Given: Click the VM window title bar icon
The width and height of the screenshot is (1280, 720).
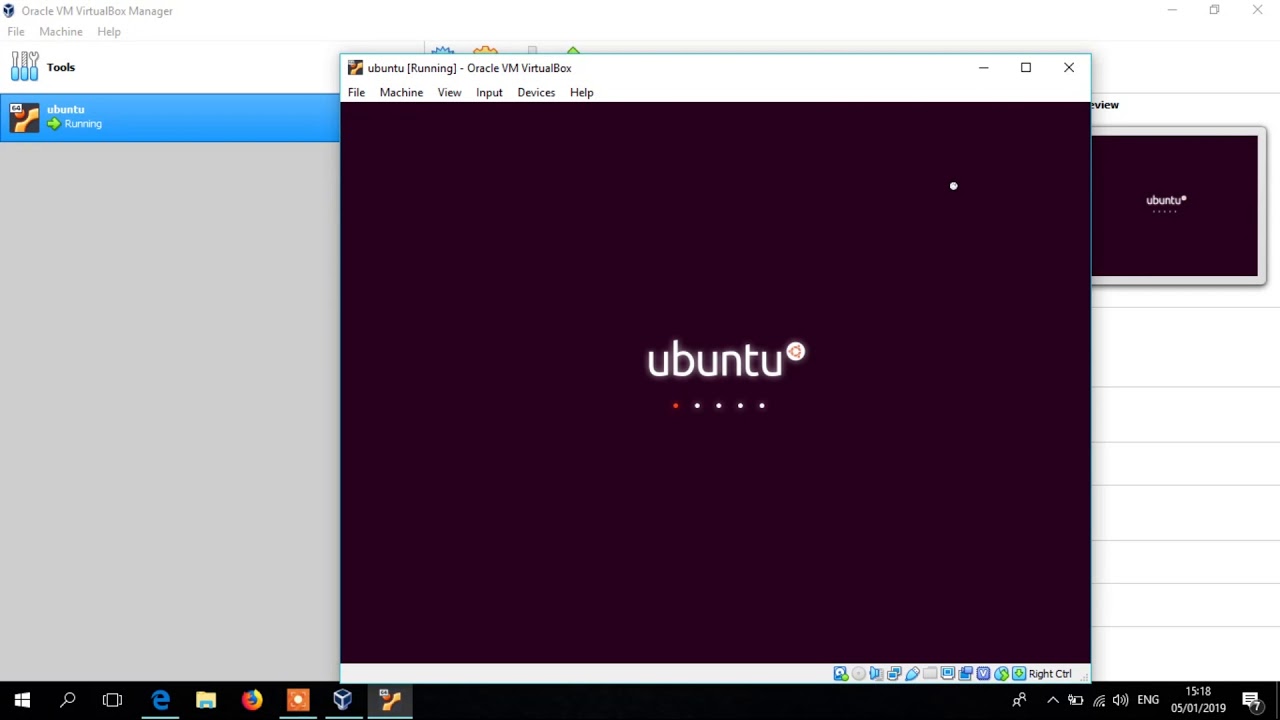Looking at the screenshot, I should [x=355, y=68].
